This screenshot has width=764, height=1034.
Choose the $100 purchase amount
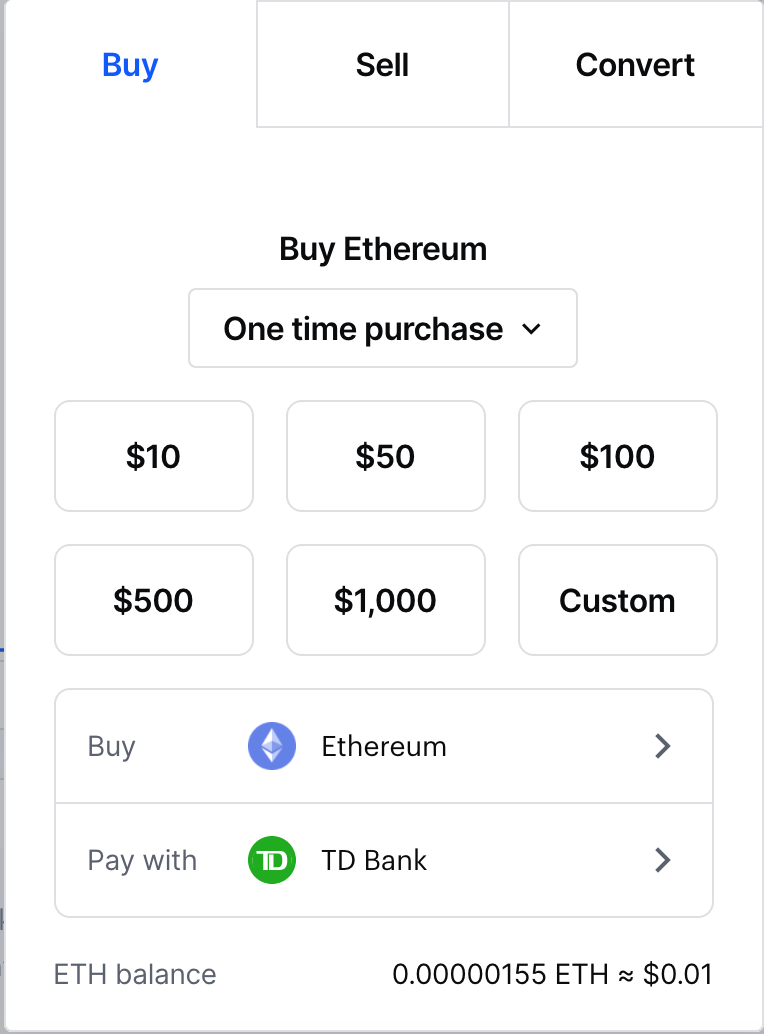617,456
